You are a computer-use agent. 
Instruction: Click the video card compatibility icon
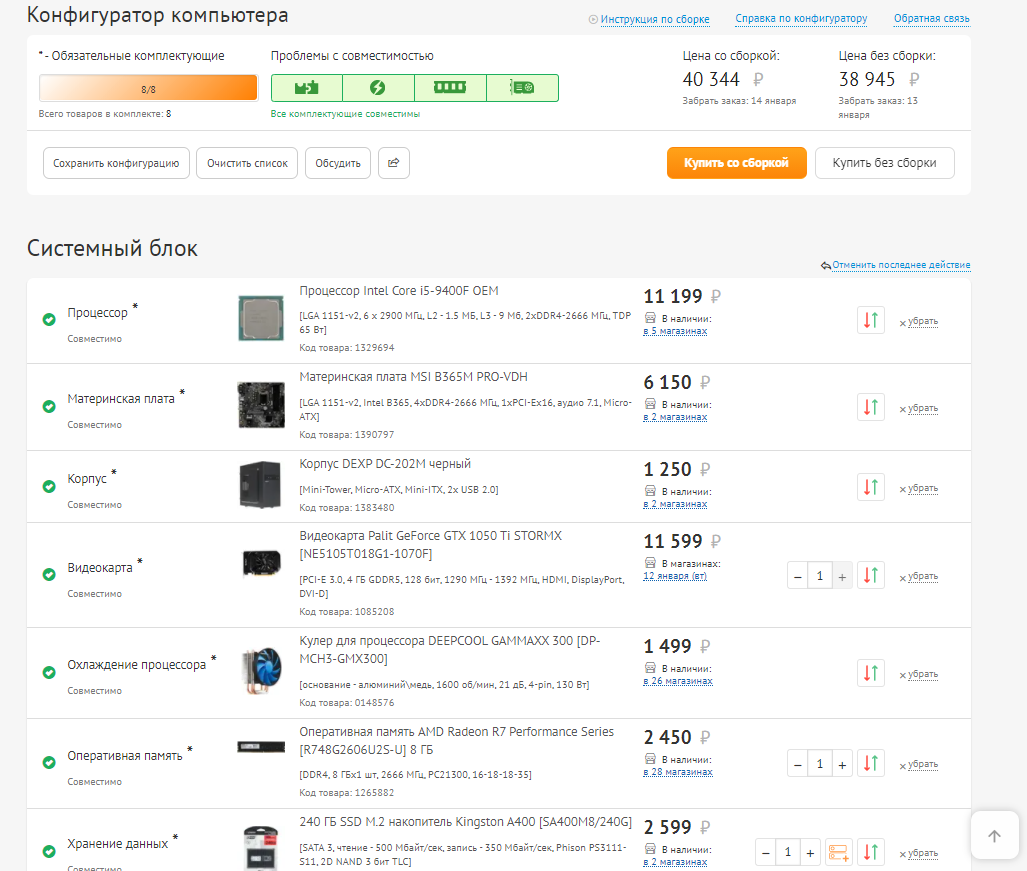522,88
